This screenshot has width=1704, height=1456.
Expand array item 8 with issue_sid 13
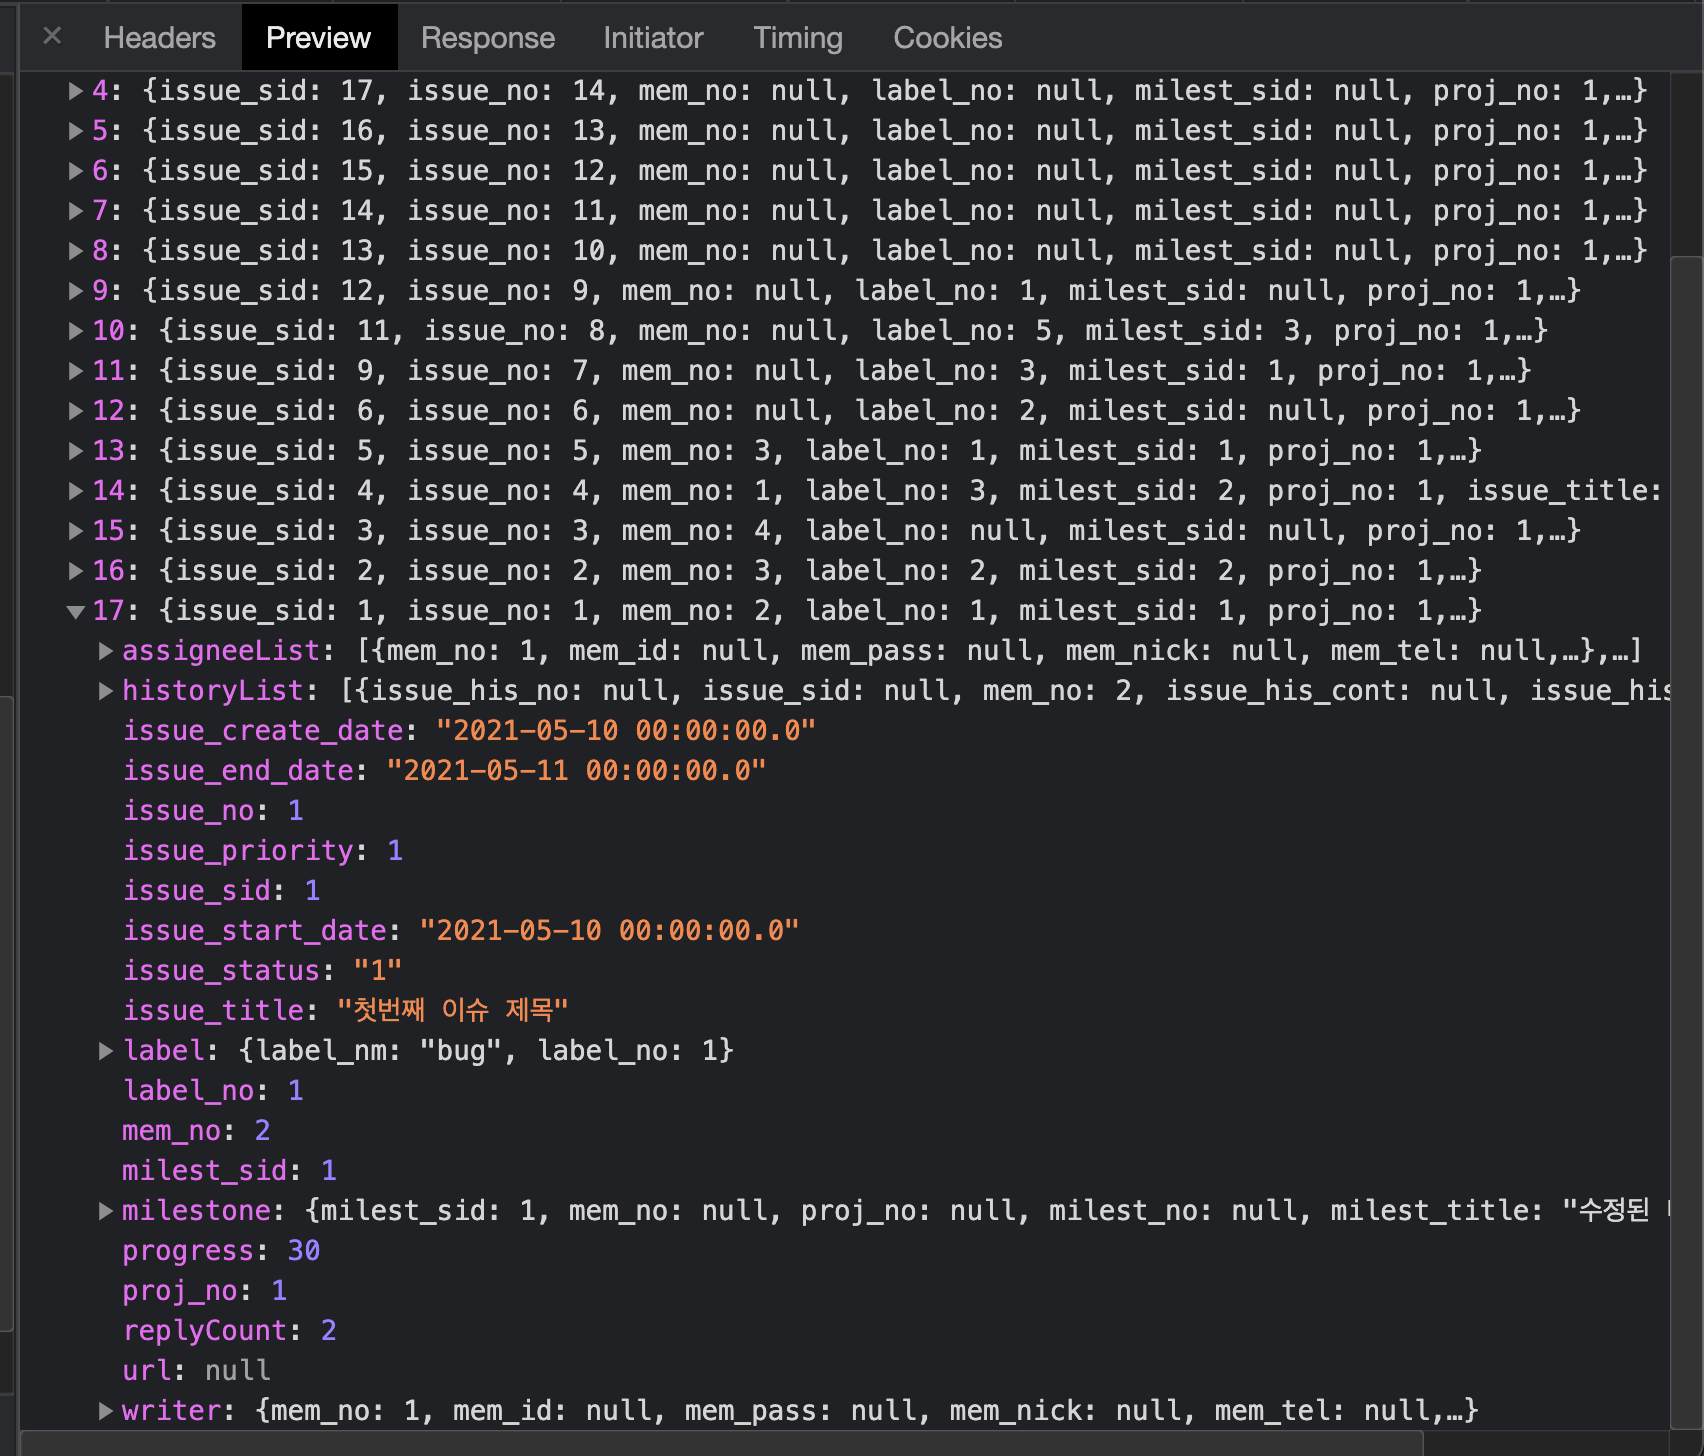(x=76, y=251)
